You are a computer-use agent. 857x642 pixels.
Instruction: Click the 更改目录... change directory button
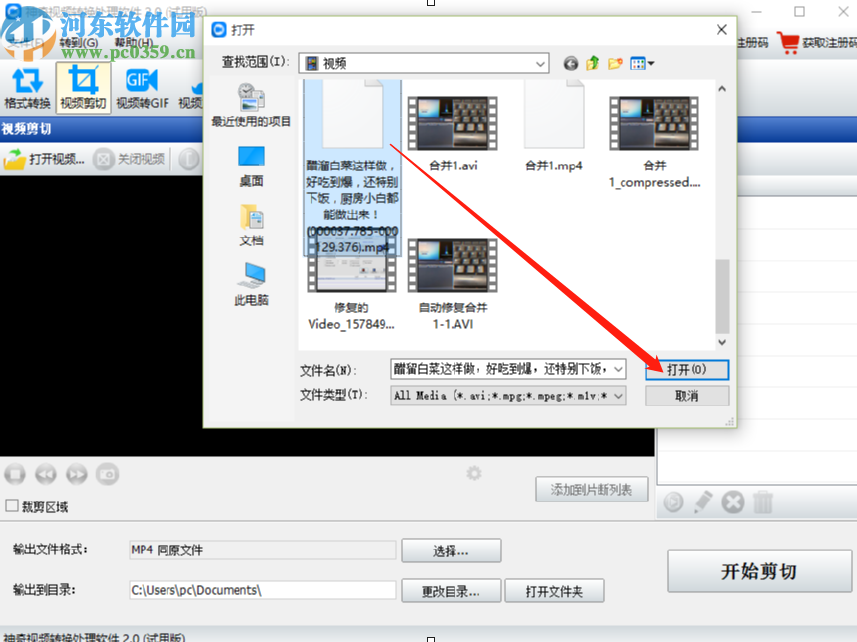click(451, 591)
